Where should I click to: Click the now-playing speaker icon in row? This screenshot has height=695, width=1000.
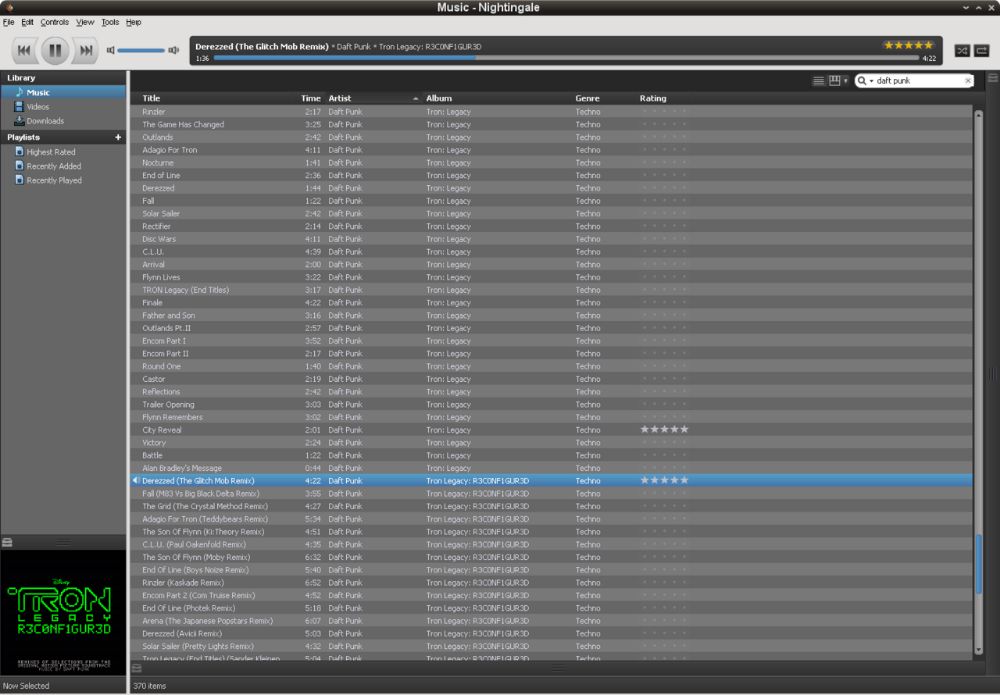click(x=135, y=481)
